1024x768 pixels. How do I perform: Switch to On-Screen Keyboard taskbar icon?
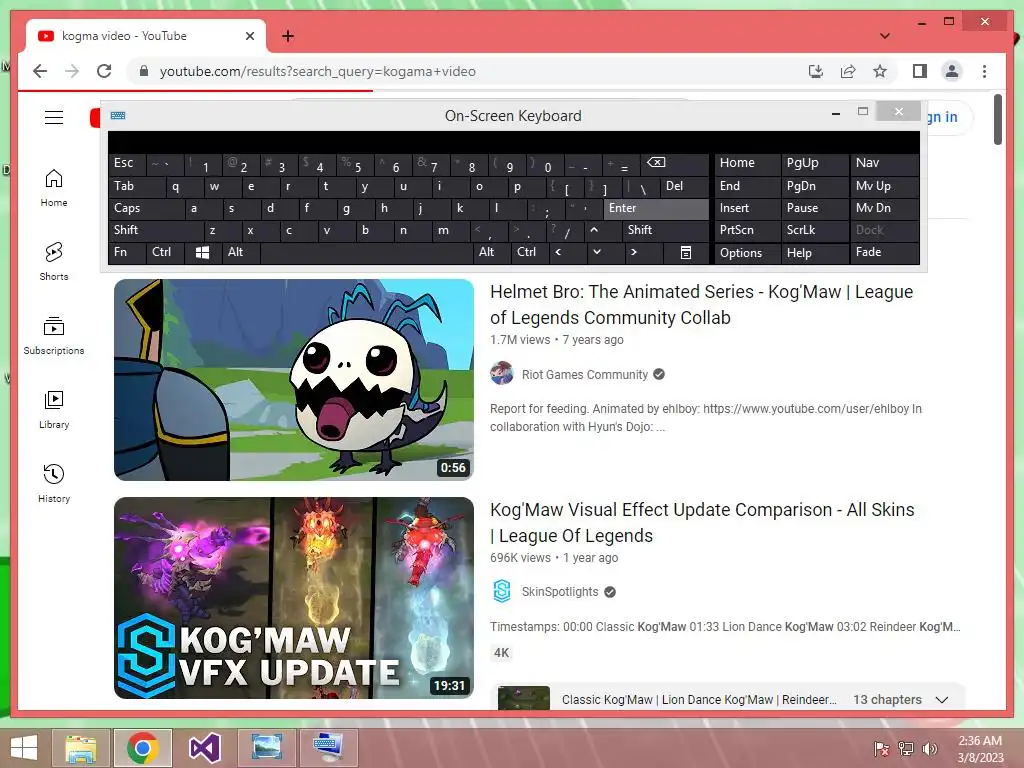click(x=328, y=748)
